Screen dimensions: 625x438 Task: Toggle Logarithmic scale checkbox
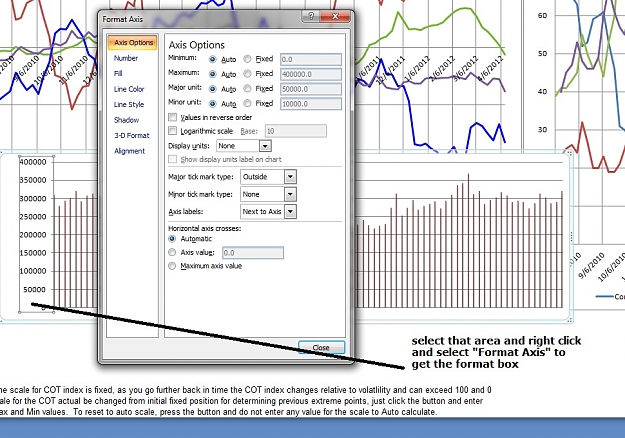173,131
